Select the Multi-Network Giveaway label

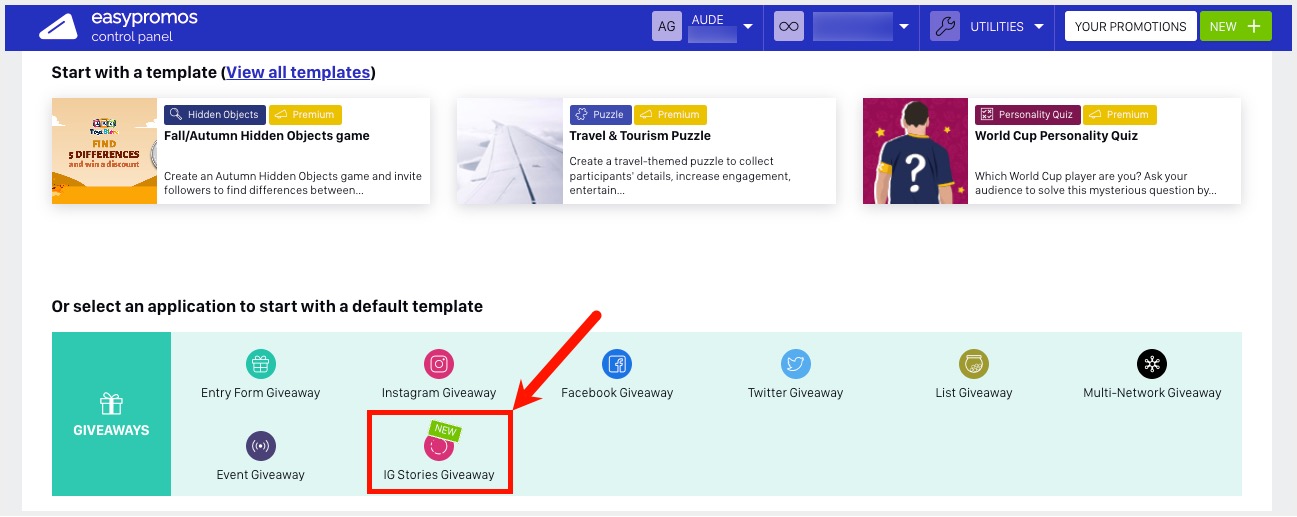pos(1152,393)
